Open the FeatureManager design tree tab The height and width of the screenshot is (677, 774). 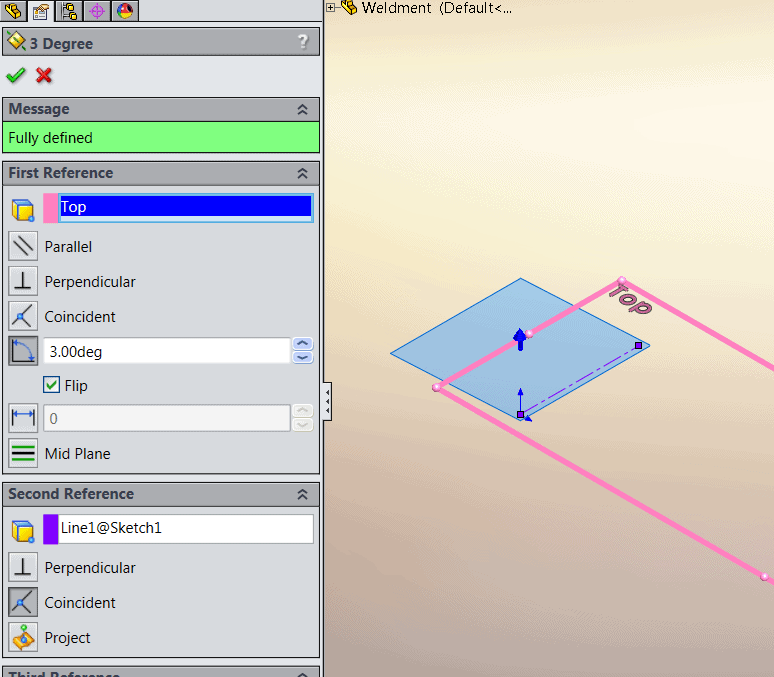(13, 10)
